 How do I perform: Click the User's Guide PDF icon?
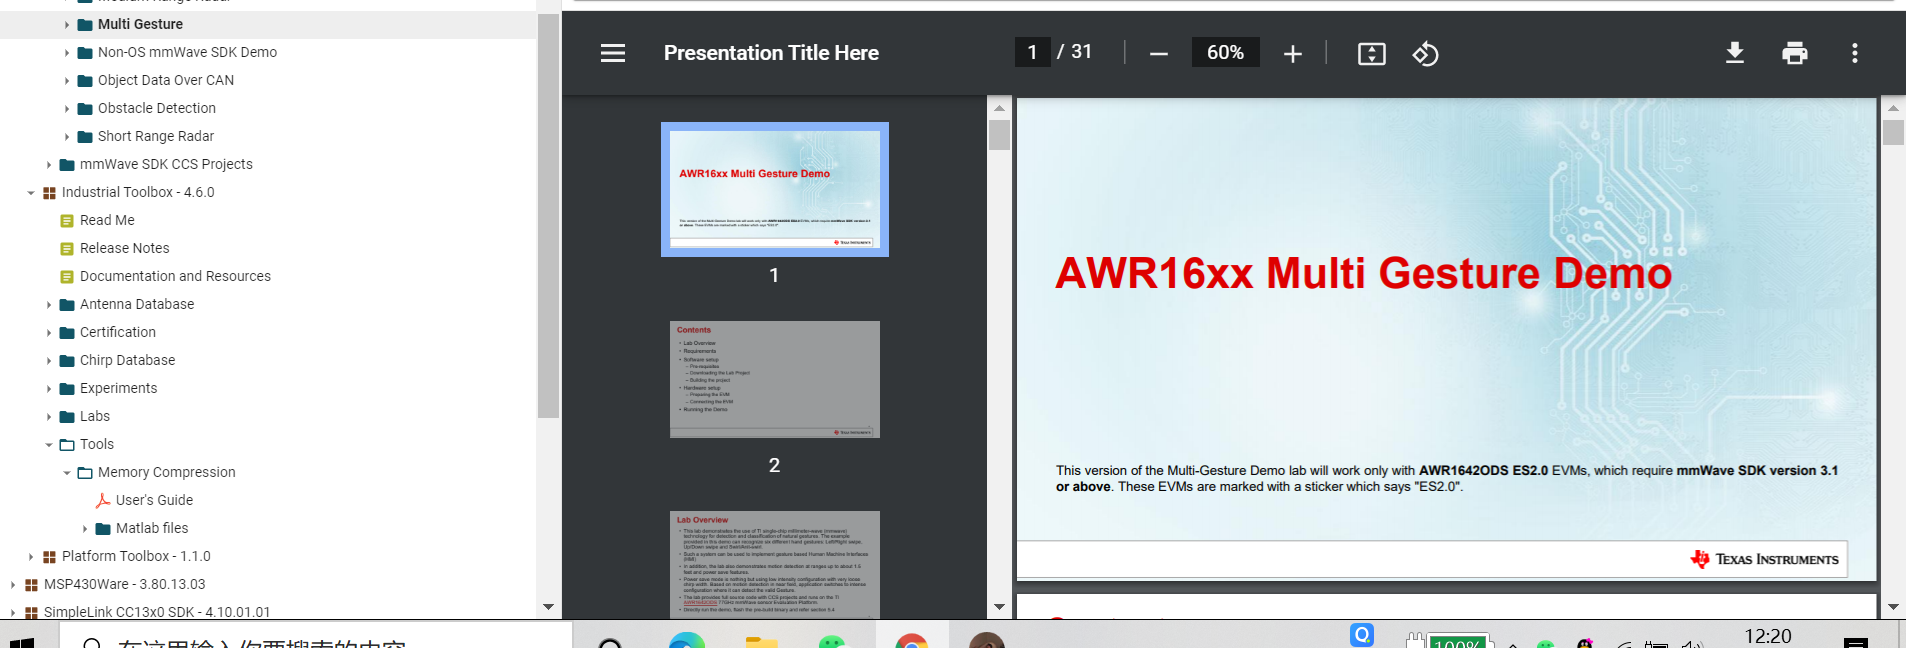click(103, 500)
